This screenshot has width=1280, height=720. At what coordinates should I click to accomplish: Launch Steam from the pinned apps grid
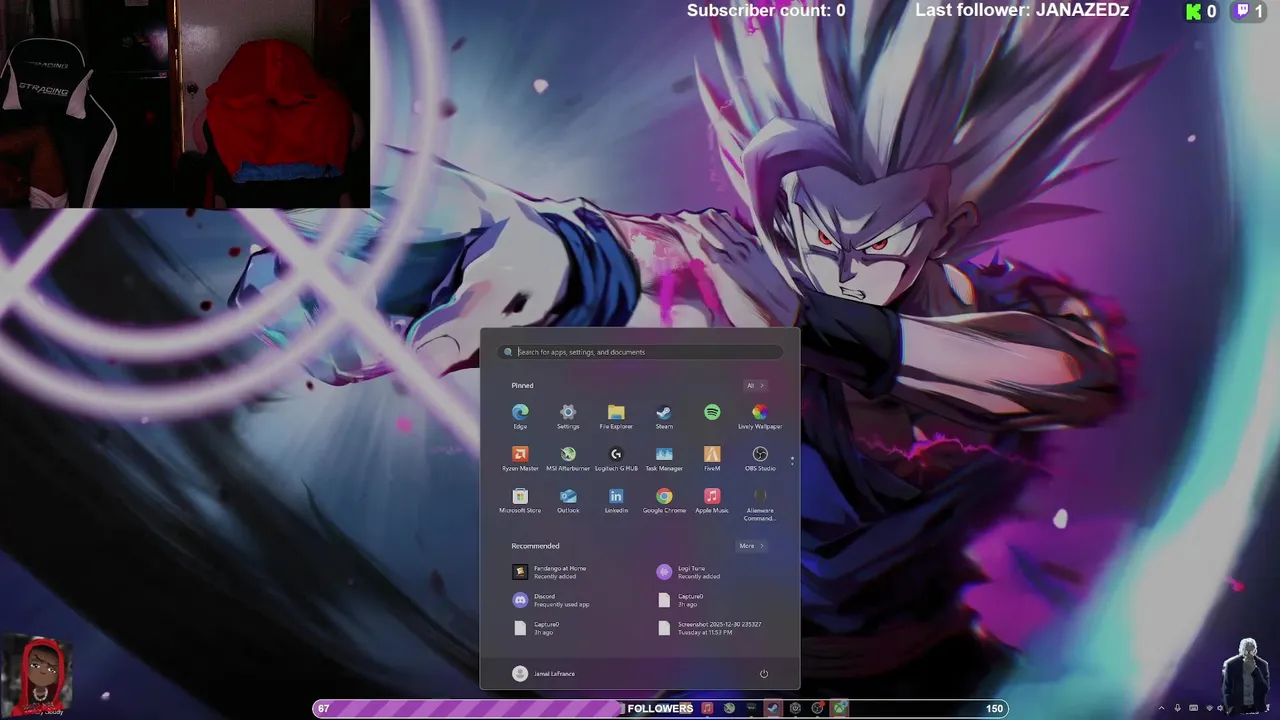tap(664, 416)
